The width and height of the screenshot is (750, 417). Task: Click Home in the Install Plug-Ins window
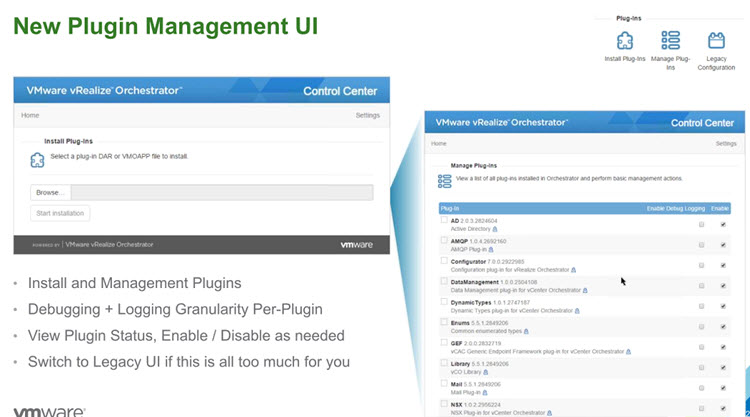pos(30,115)
